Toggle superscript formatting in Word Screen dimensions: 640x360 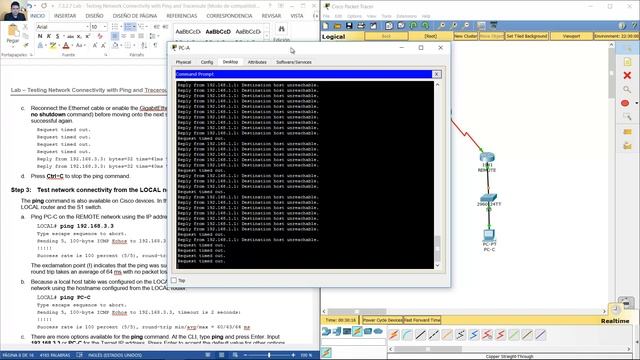tap(88, 36)
